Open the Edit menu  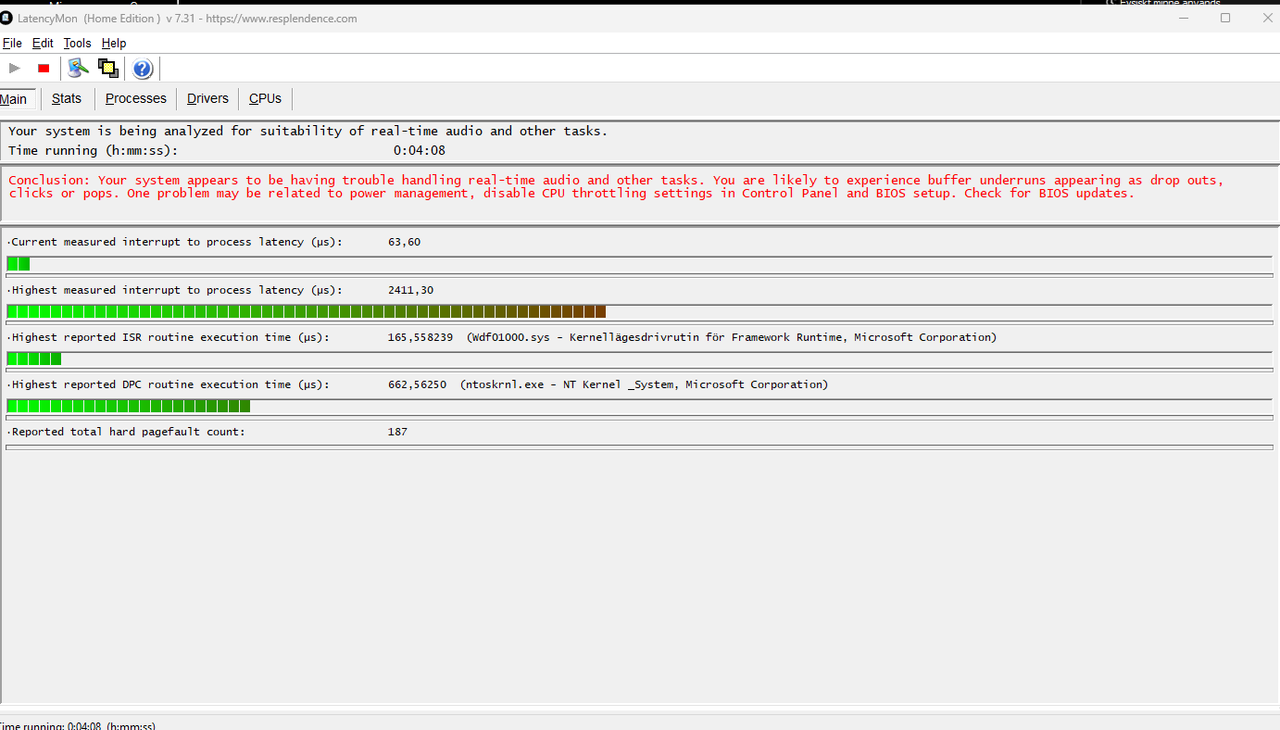point(43,43)
